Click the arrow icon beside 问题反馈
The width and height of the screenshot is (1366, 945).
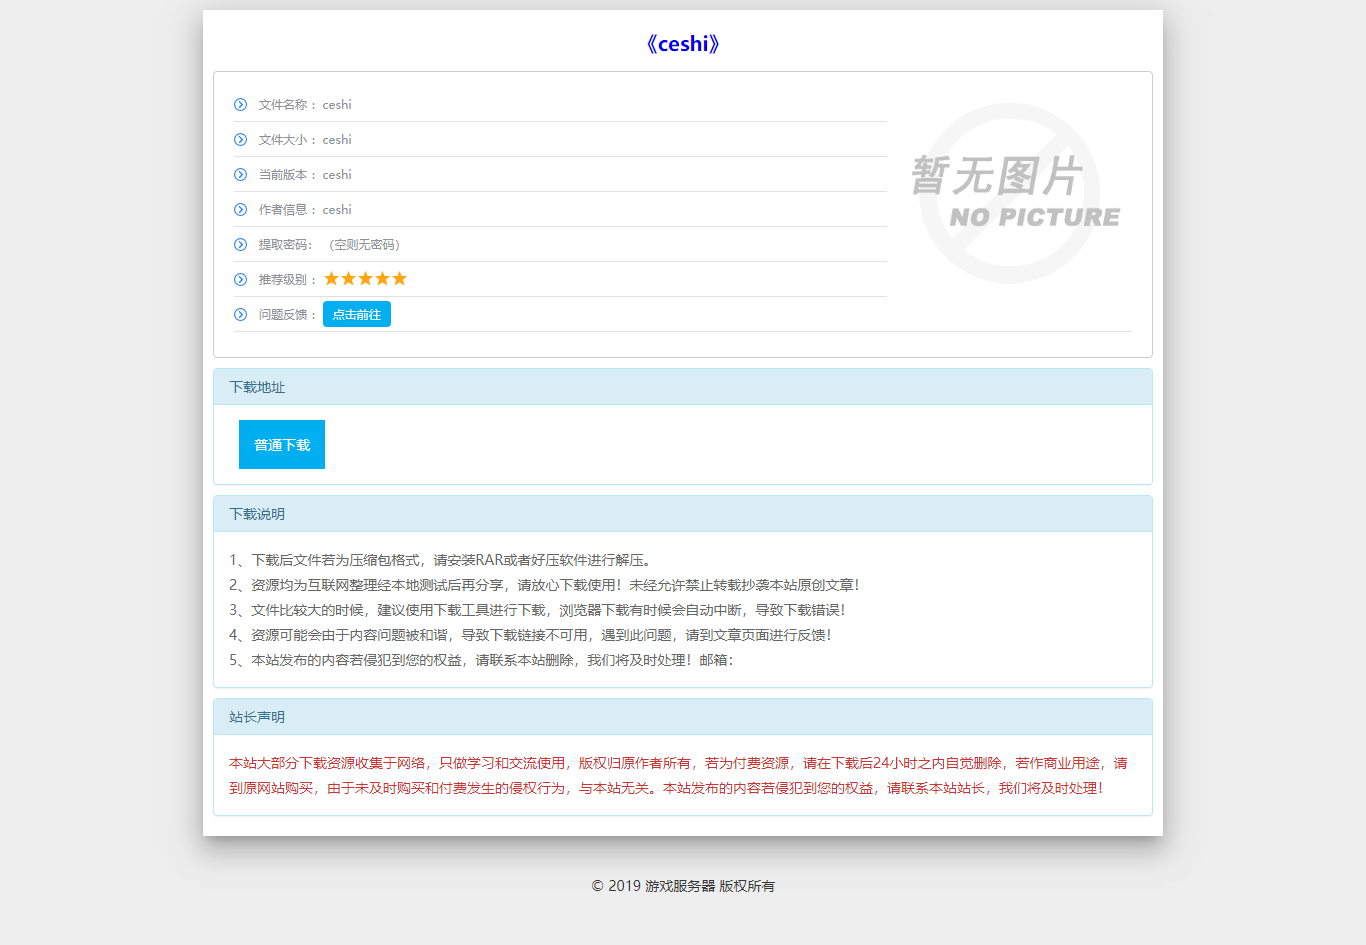pyautogui.click(x=240, y=315)
